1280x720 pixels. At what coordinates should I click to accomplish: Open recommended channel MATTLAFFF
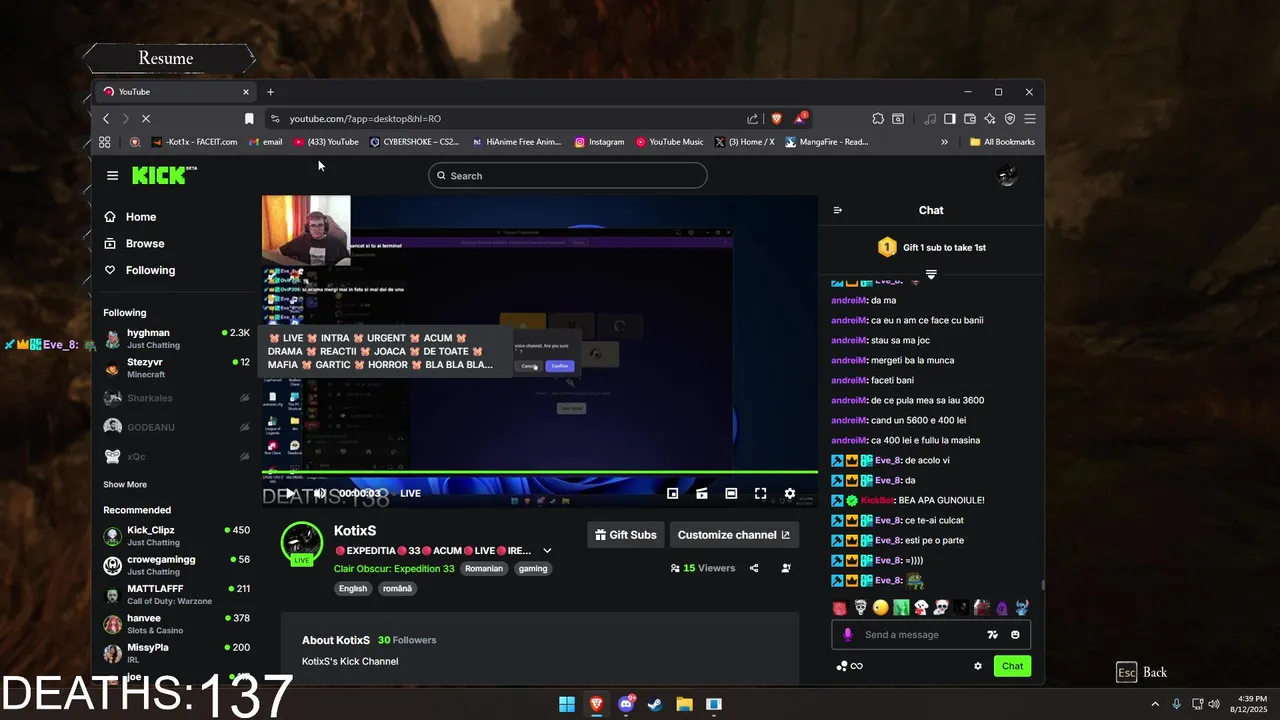coord(176,594)
